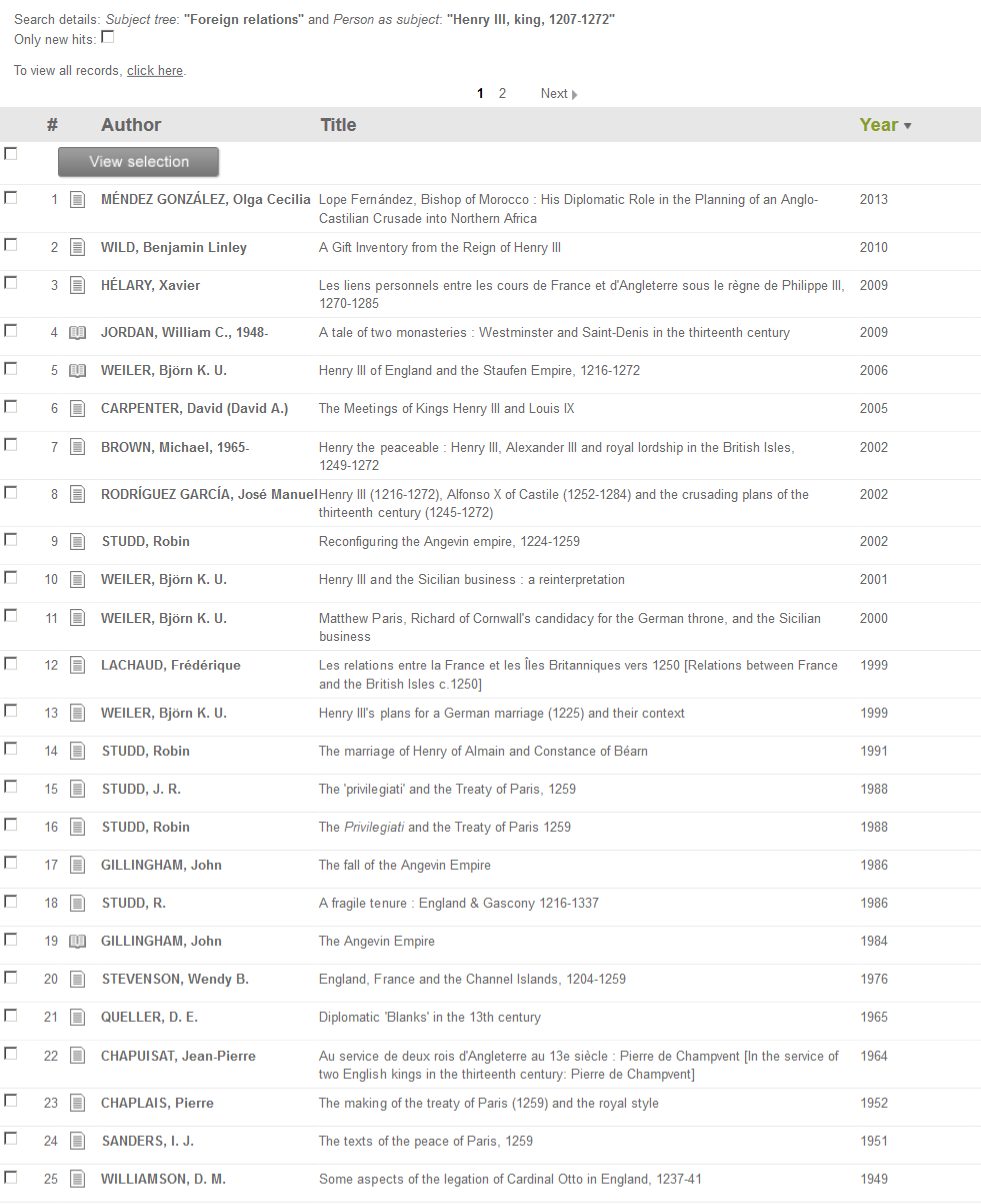Click the article icon beside Carpenter's record

pyautogui.click(x=78, y=409)
